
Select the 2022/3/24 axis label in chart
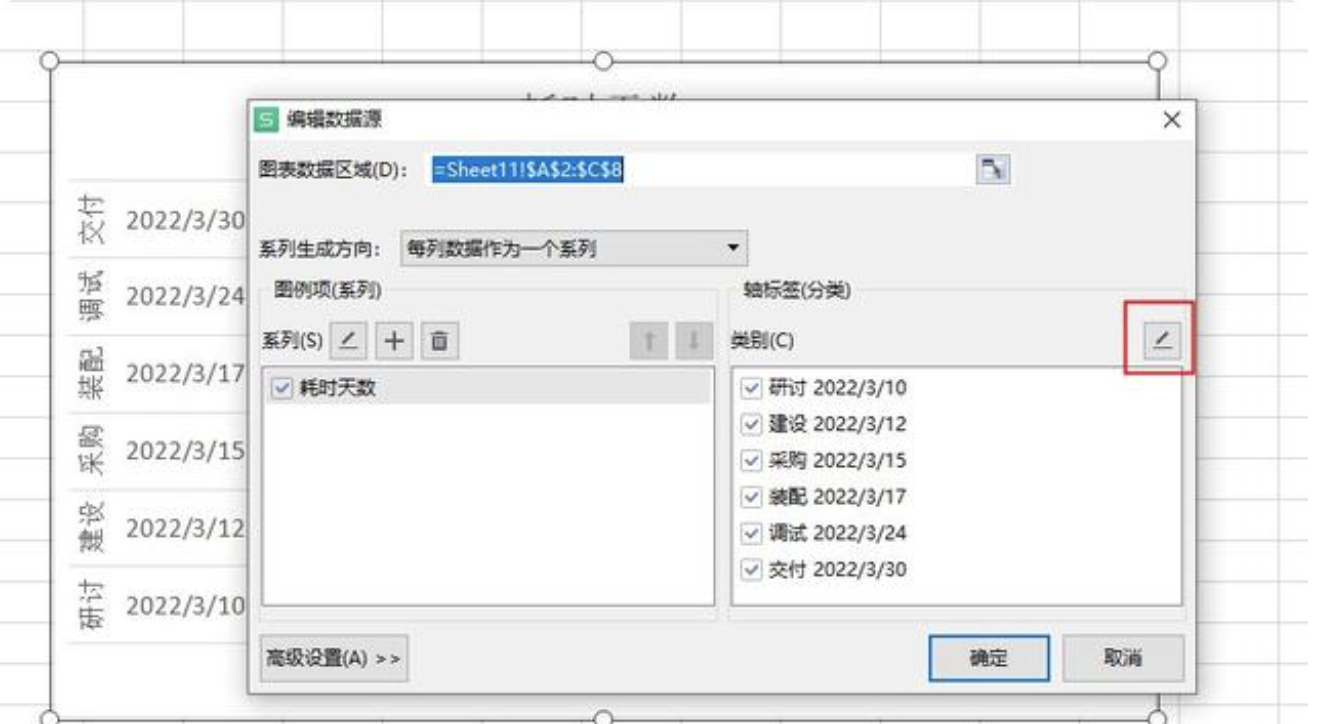(x=184, y=297)
